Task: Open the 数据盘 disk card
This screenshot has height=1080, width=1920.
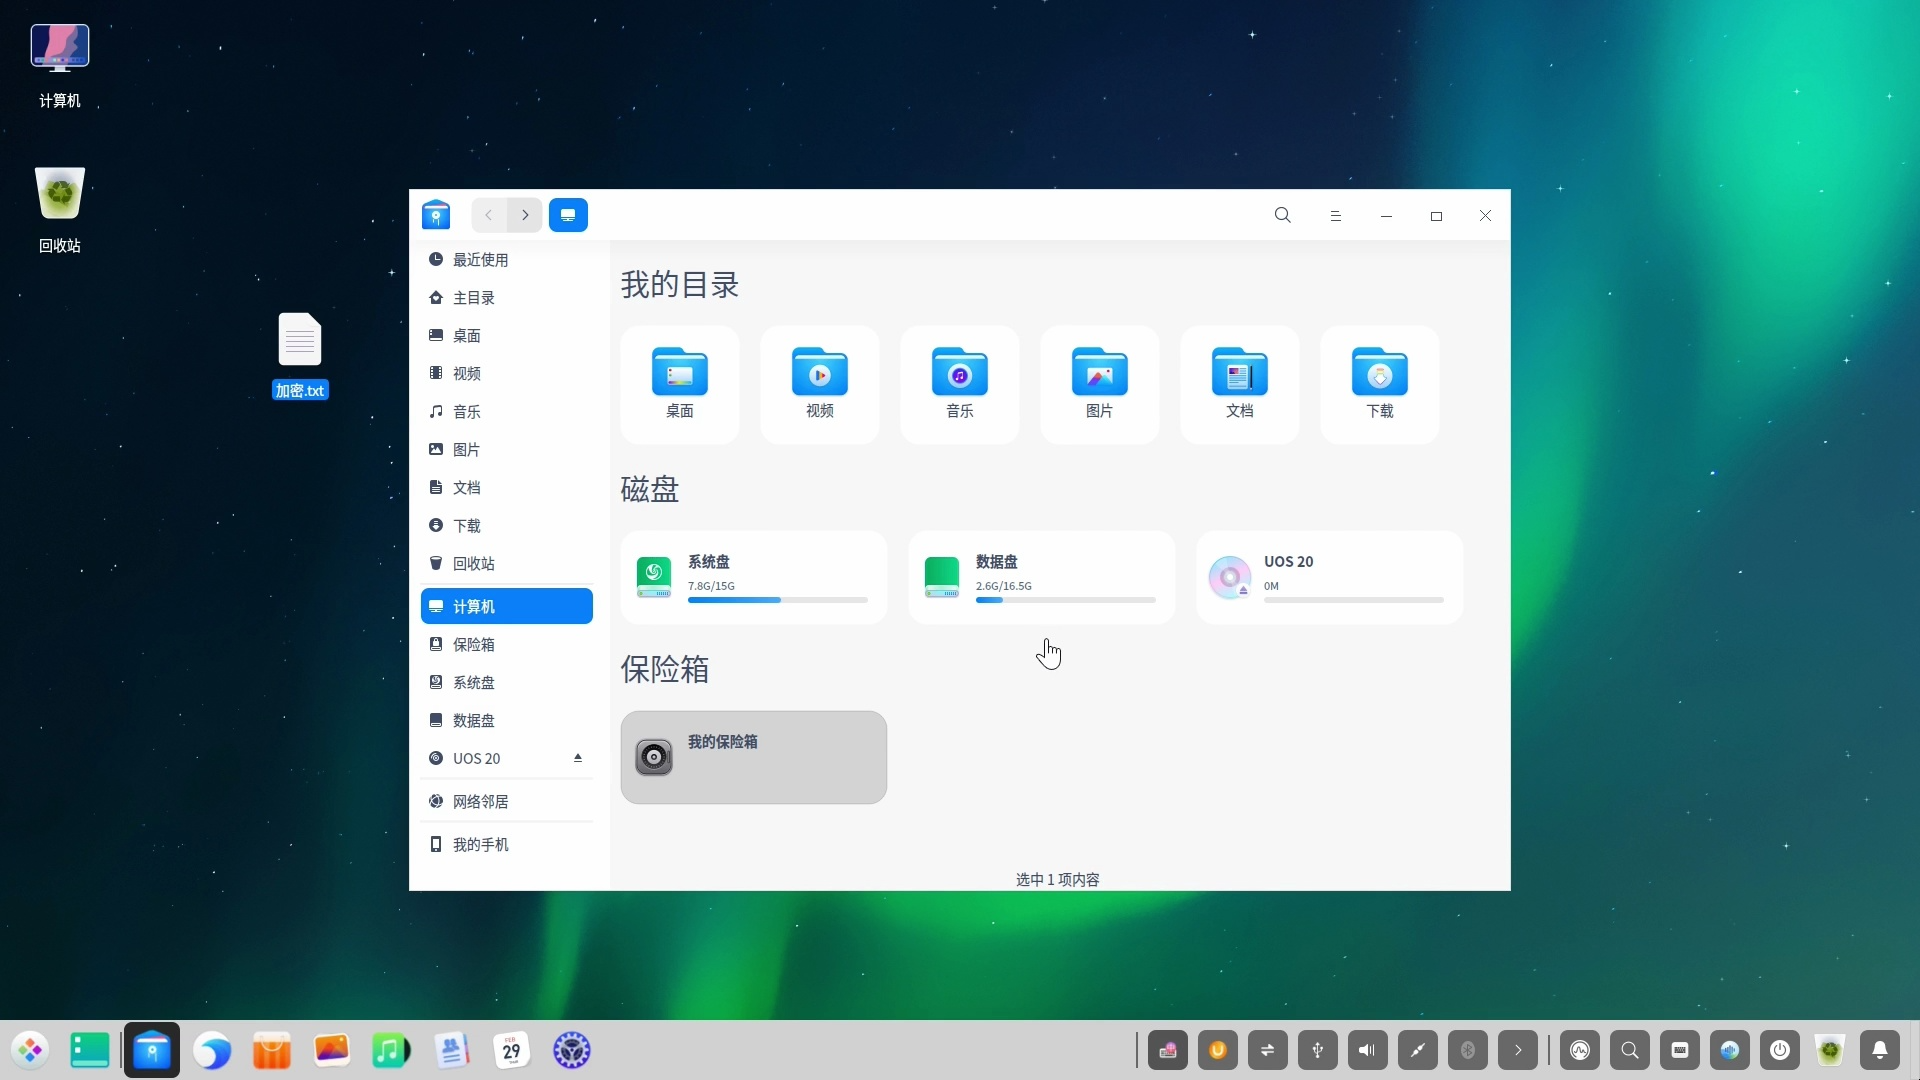Action: (x=1042, y=578)
